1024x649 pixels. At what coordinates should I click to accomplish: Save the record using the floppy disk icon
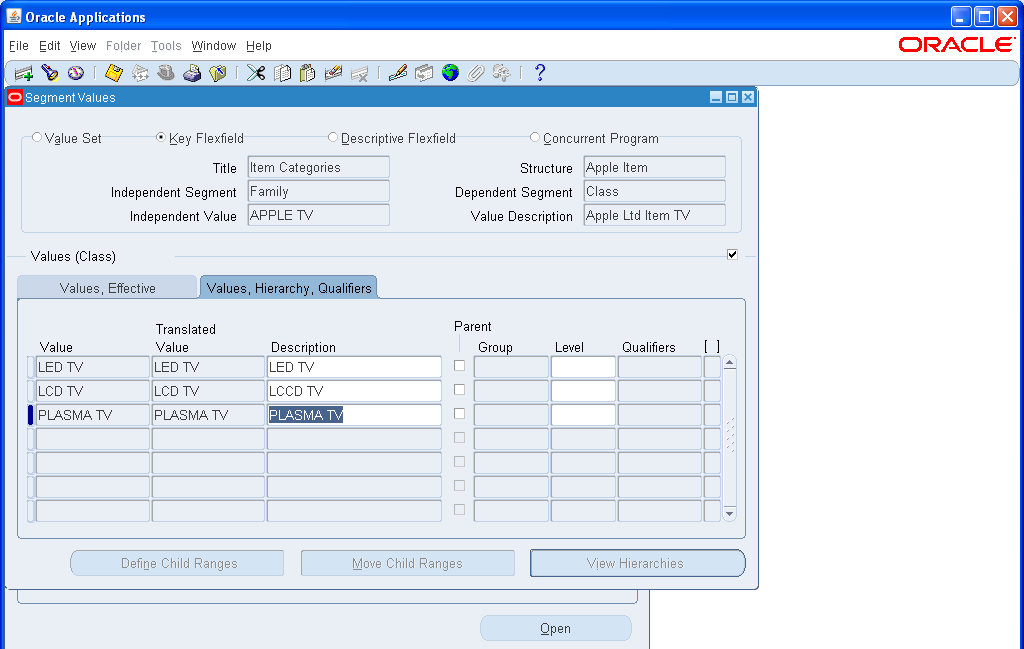pyautogui.click(x=112, y=72)
